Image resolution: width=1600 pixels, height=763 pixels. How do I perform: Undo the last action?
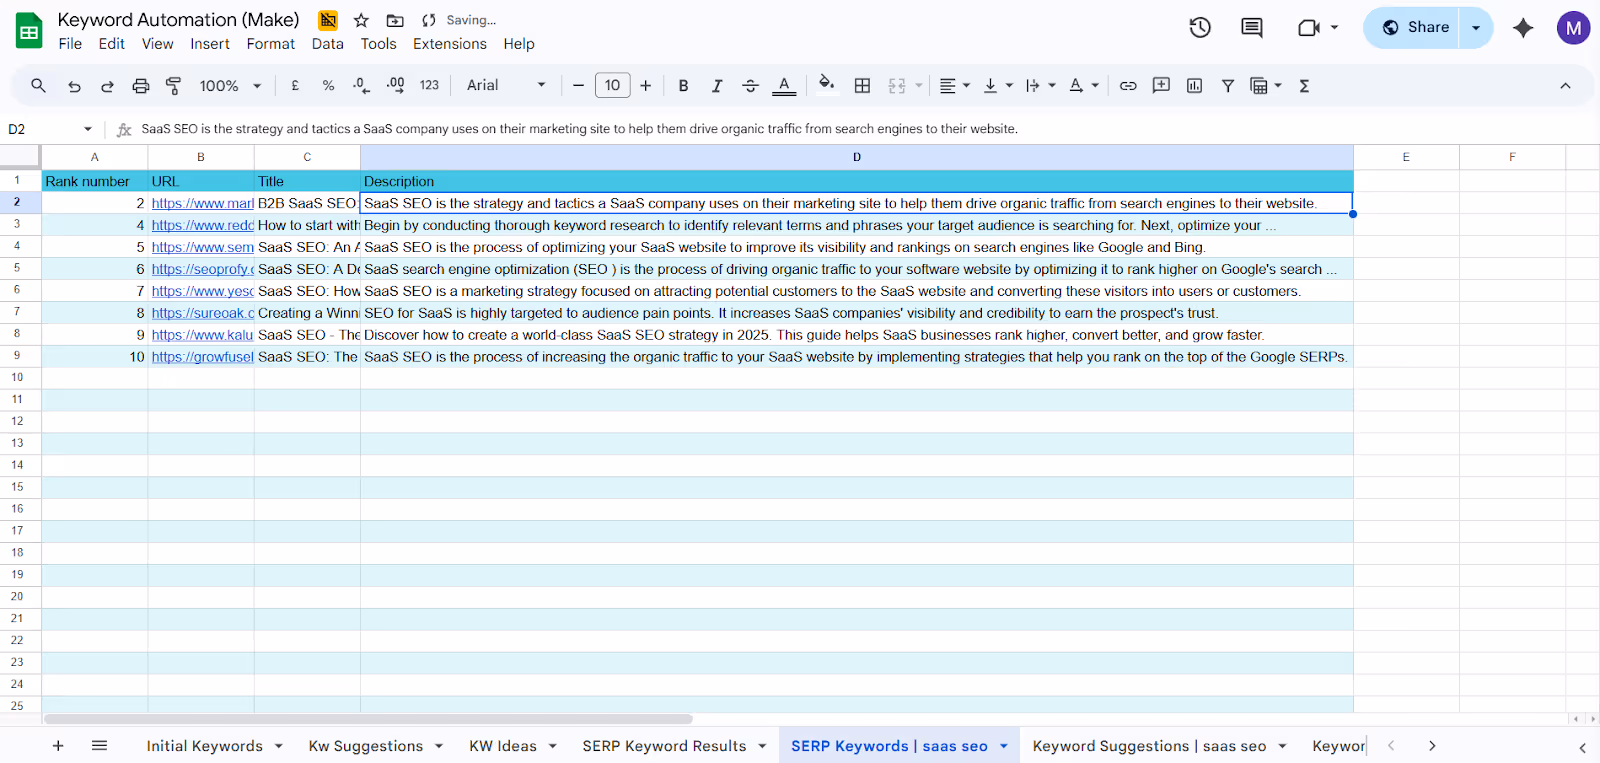(x=74, y=86)
